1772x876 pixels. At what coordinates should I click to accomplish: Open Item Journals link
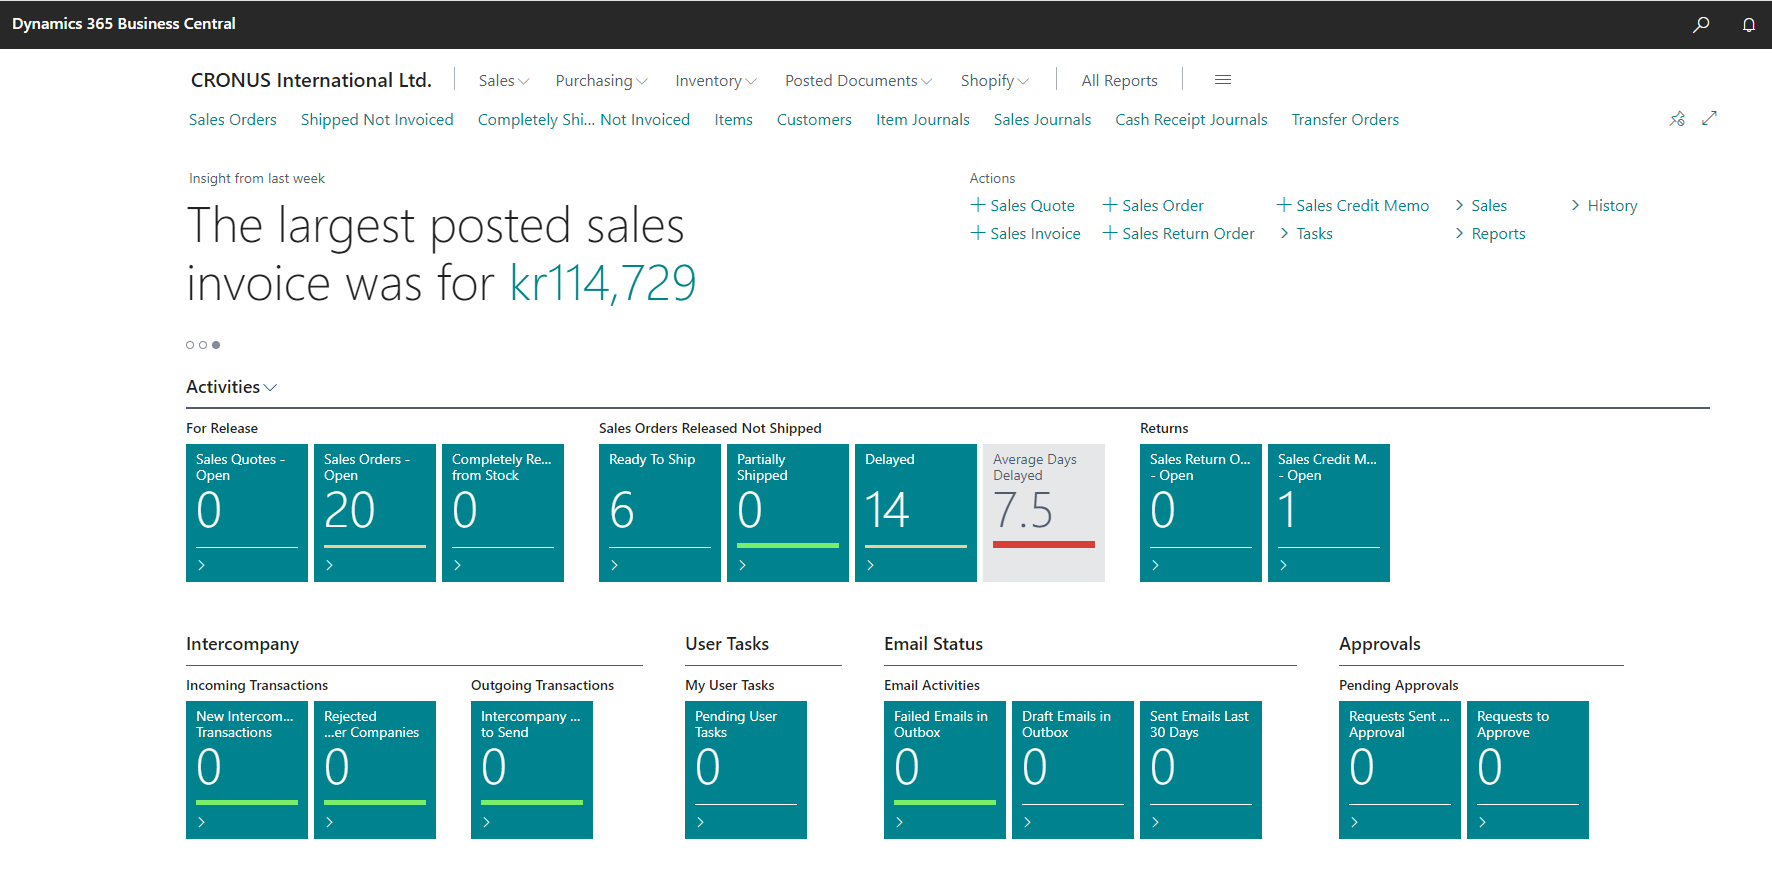tap(923, 119)
